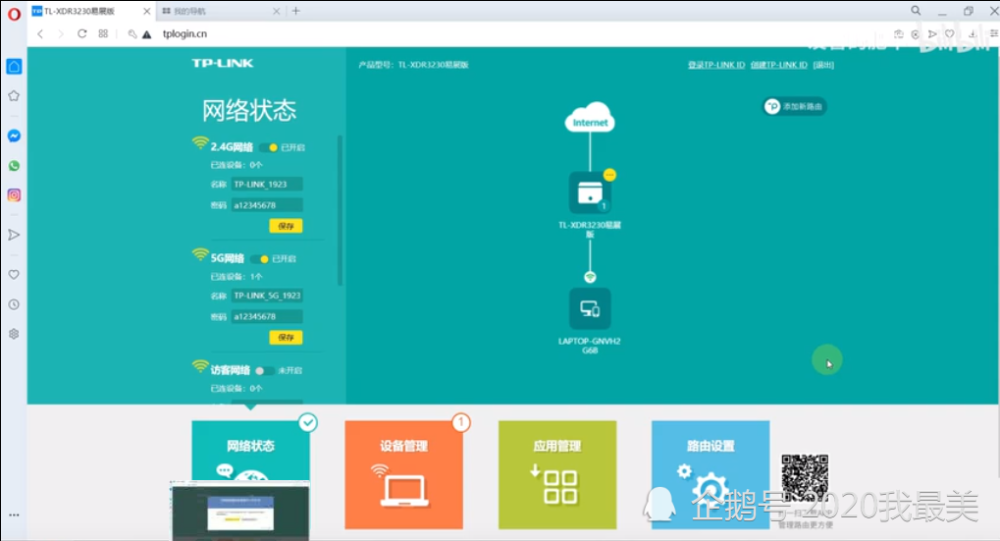Click the product model TL-XDR3230 text
The height and width of the screenshot is (541, 1000).
click(x=434, y=65)
